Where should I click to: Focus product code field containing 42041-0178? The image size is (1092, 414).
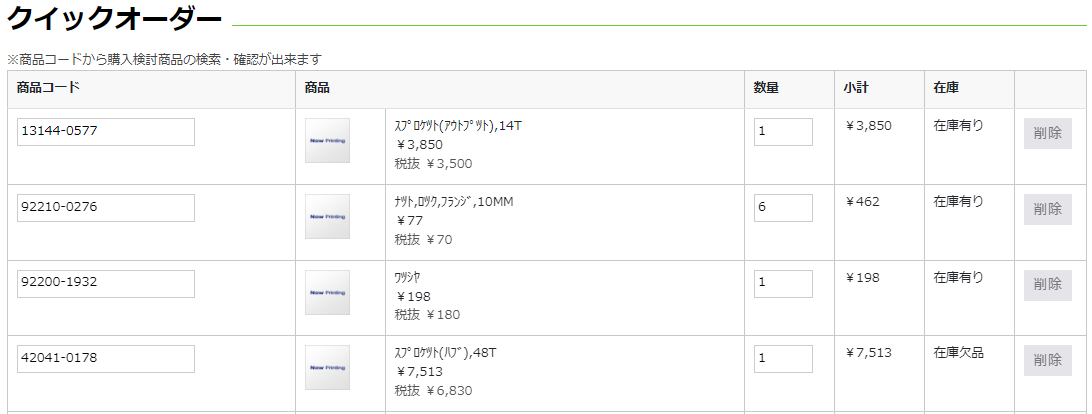coord(106,359)
